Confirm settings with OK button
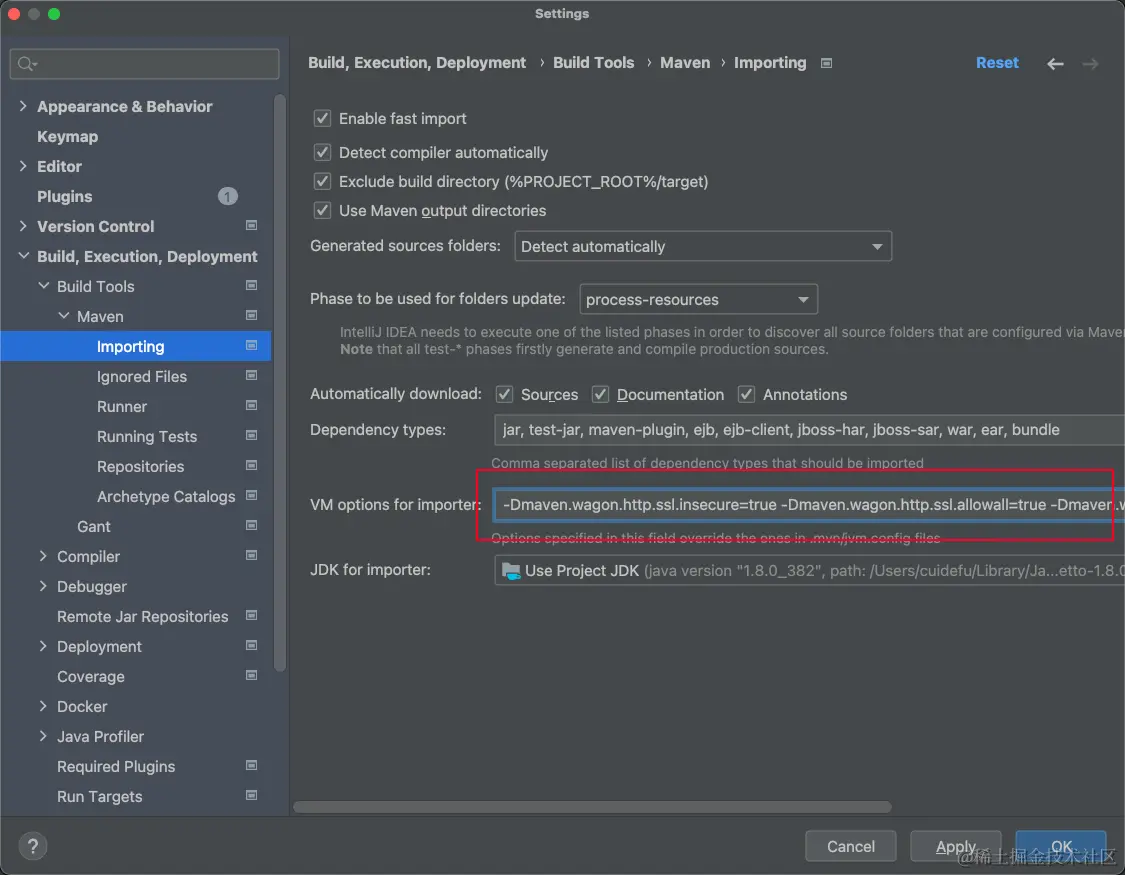 (x=1061, y=846)
